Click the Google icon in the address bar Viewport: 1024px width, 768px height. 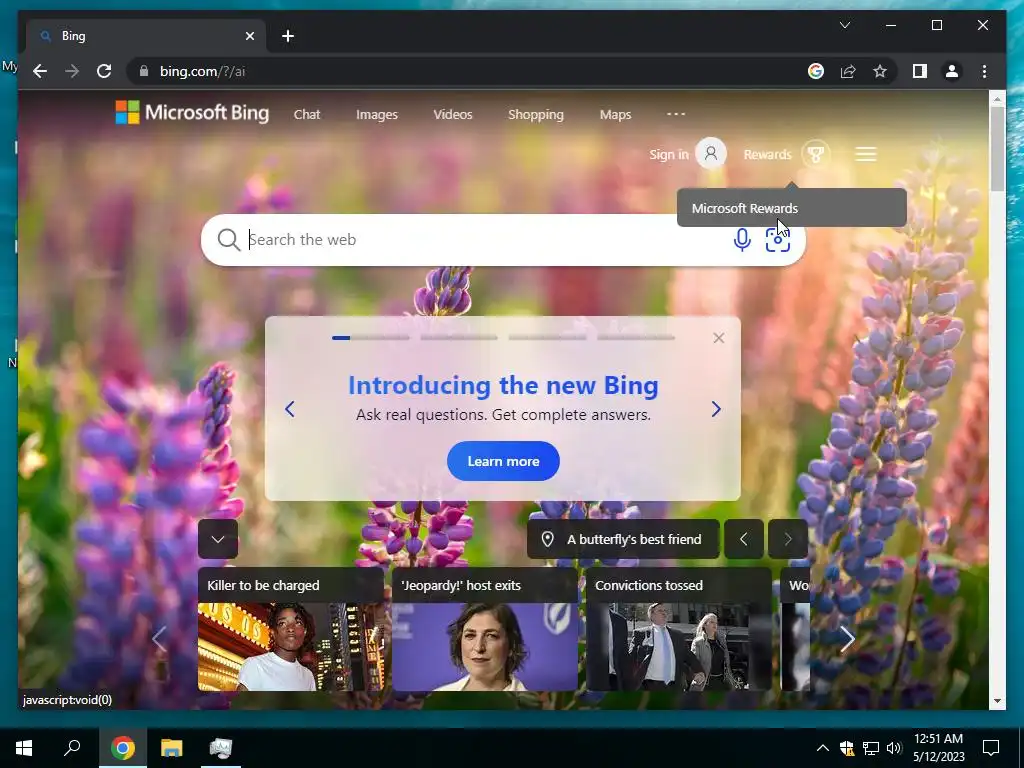(816, 71)
